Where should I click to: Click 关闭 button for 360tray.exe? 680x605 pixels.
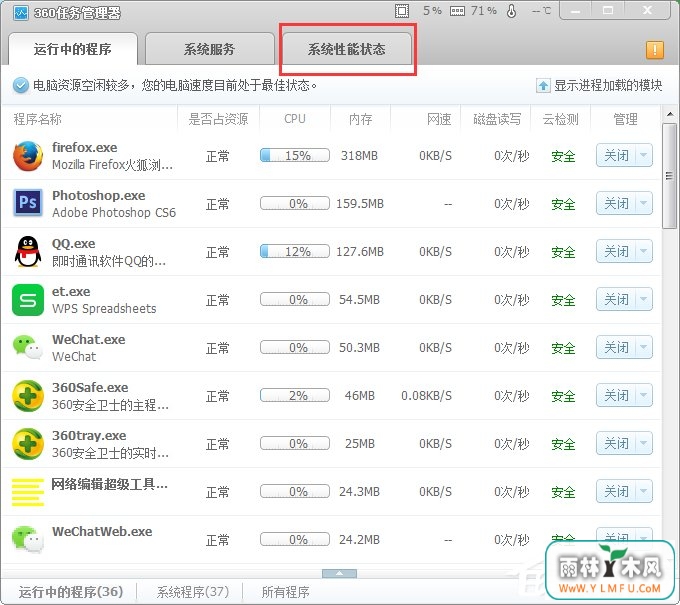click(616, 443)
